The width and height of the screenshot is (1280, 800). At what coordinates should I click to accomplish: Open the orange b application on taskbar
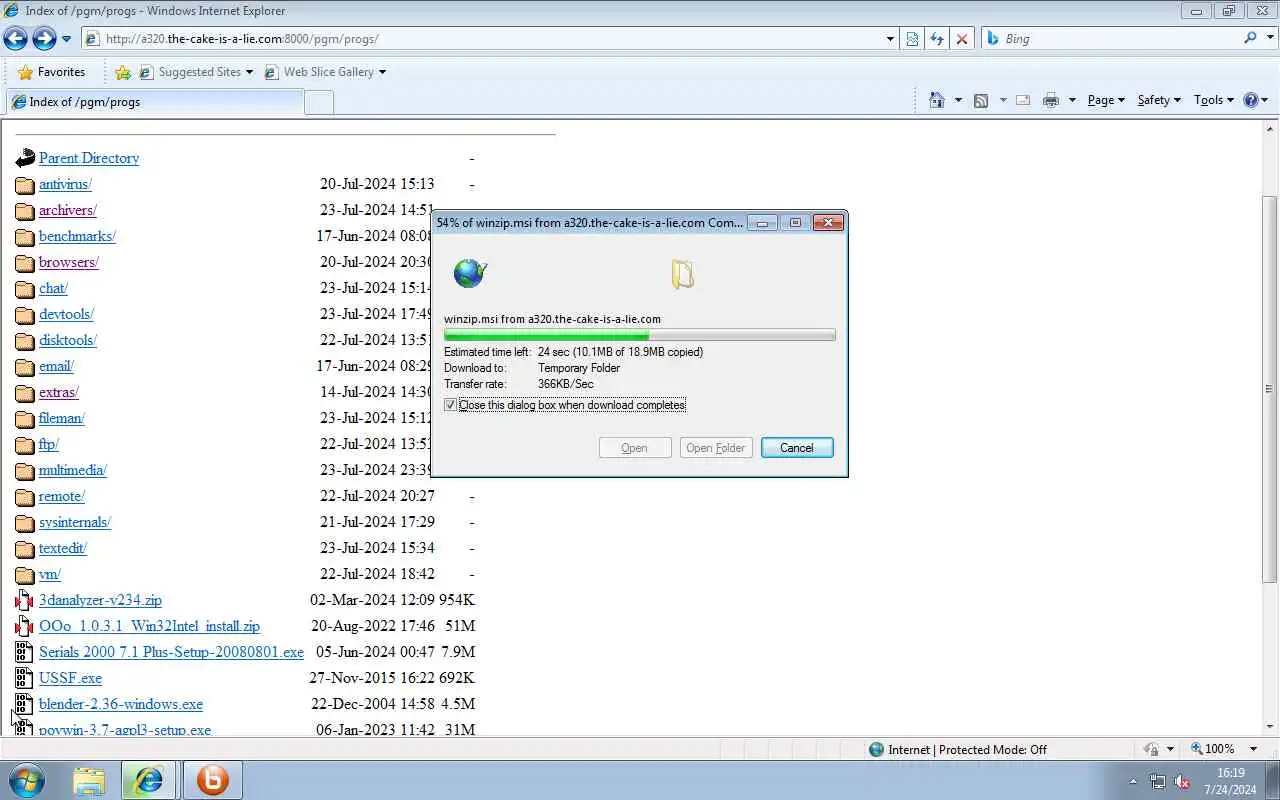[x=212, y=780]
